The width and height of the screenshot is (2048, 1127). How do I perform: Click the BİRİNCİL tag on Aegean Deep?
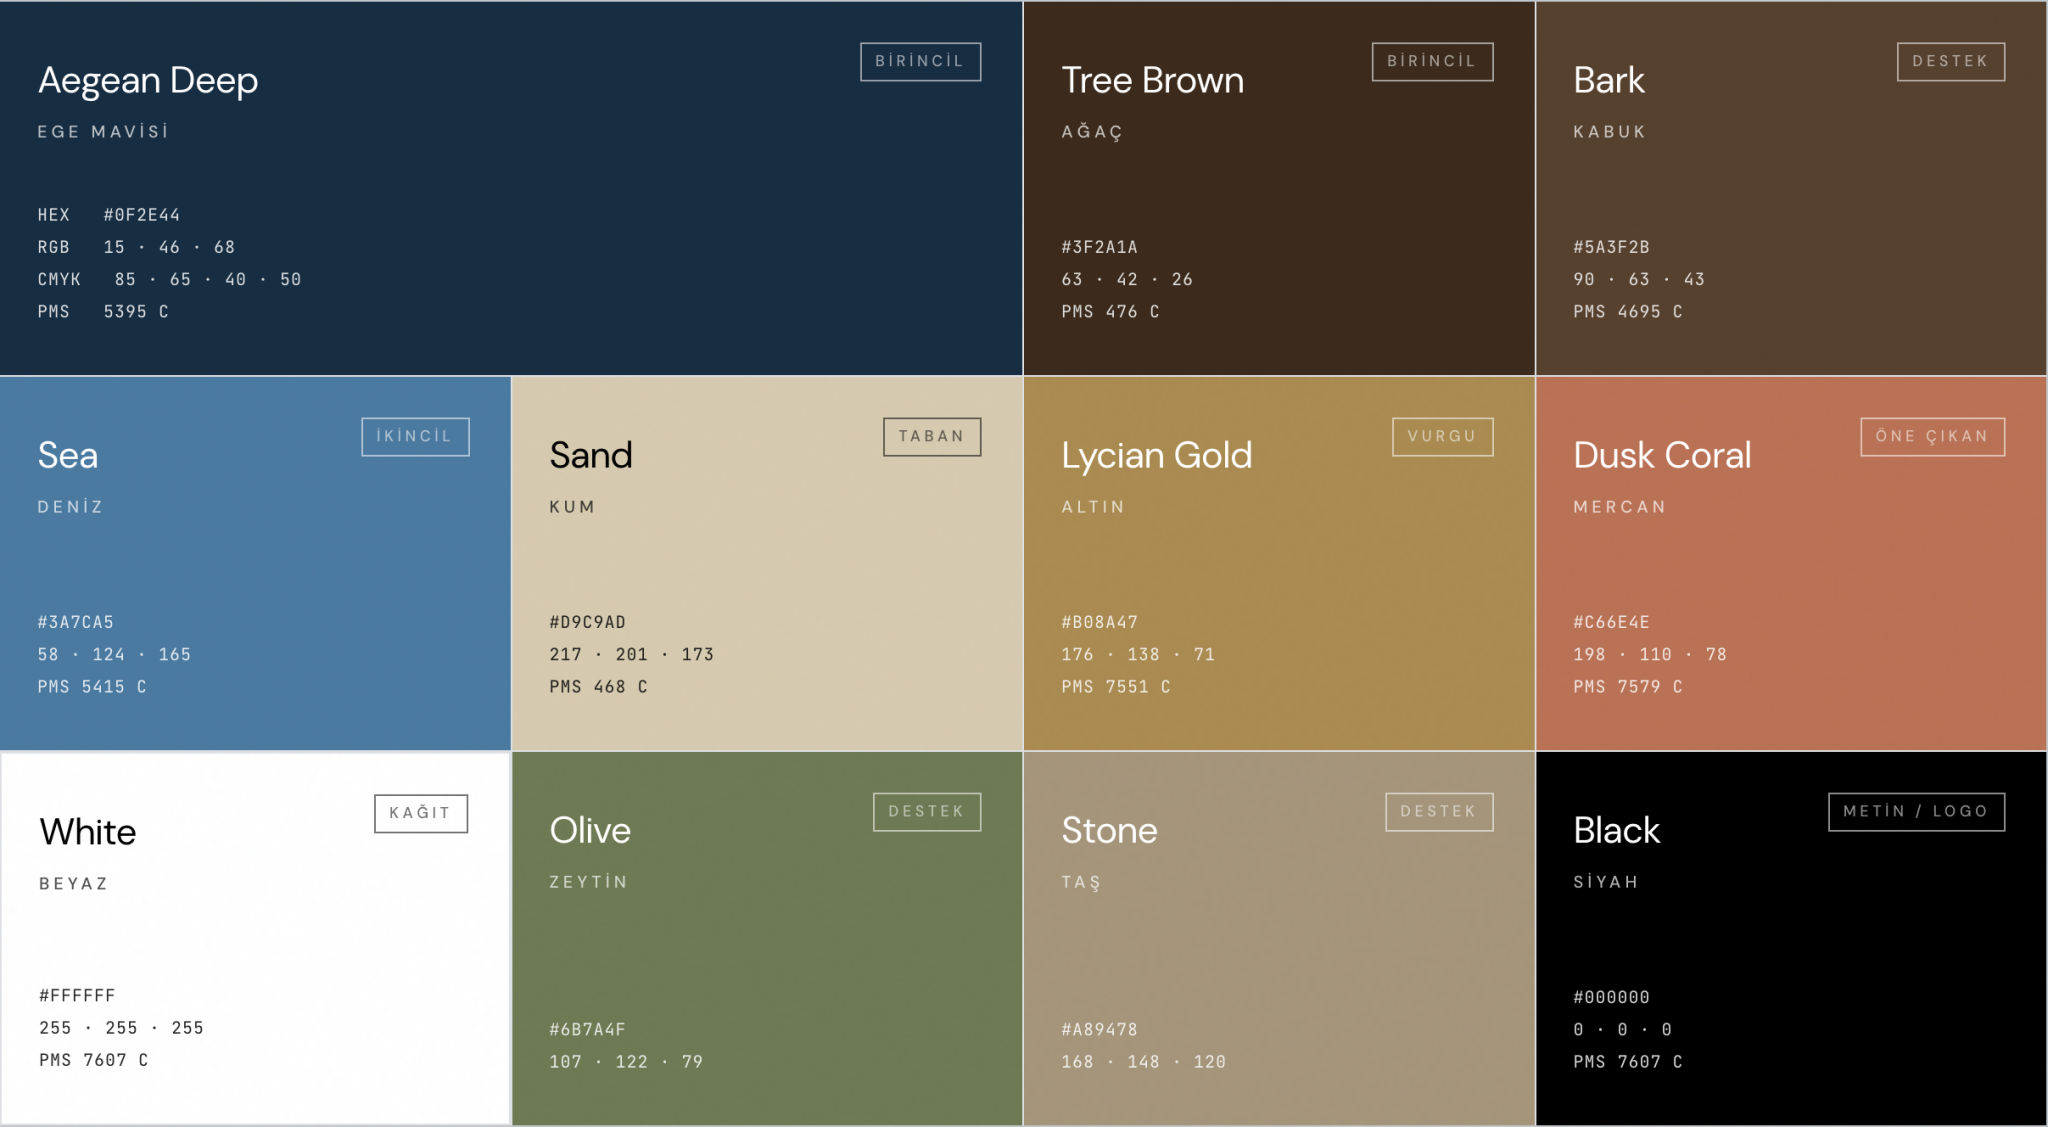pos(920,61)
